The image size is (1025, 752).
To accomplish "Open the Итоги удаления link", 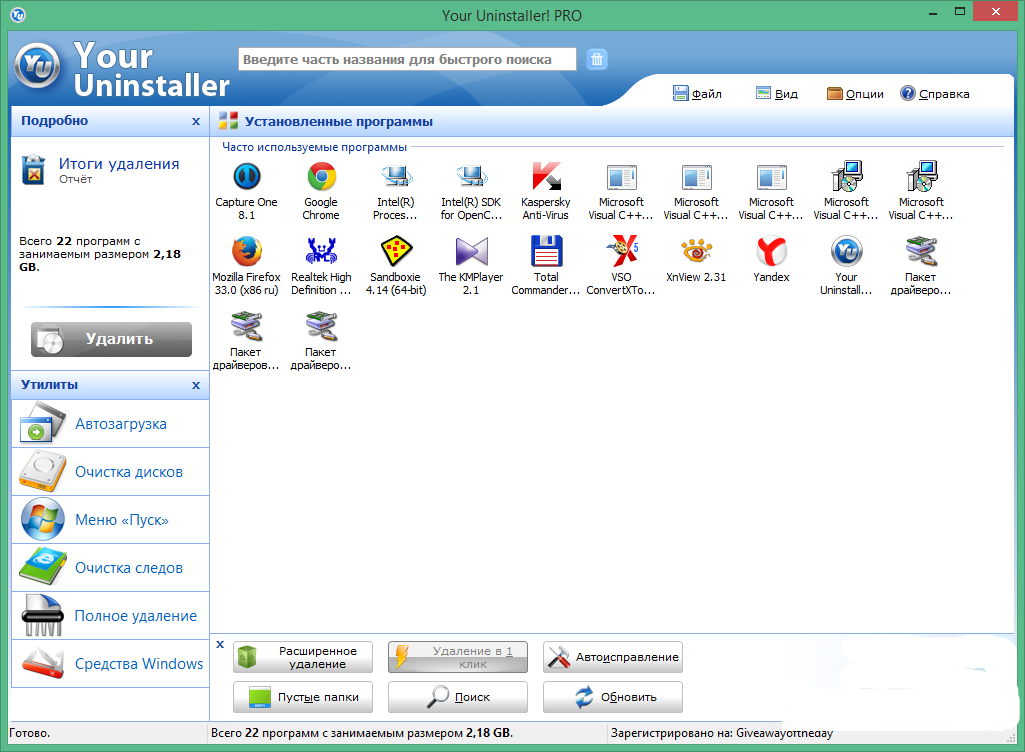I will 119,164.
